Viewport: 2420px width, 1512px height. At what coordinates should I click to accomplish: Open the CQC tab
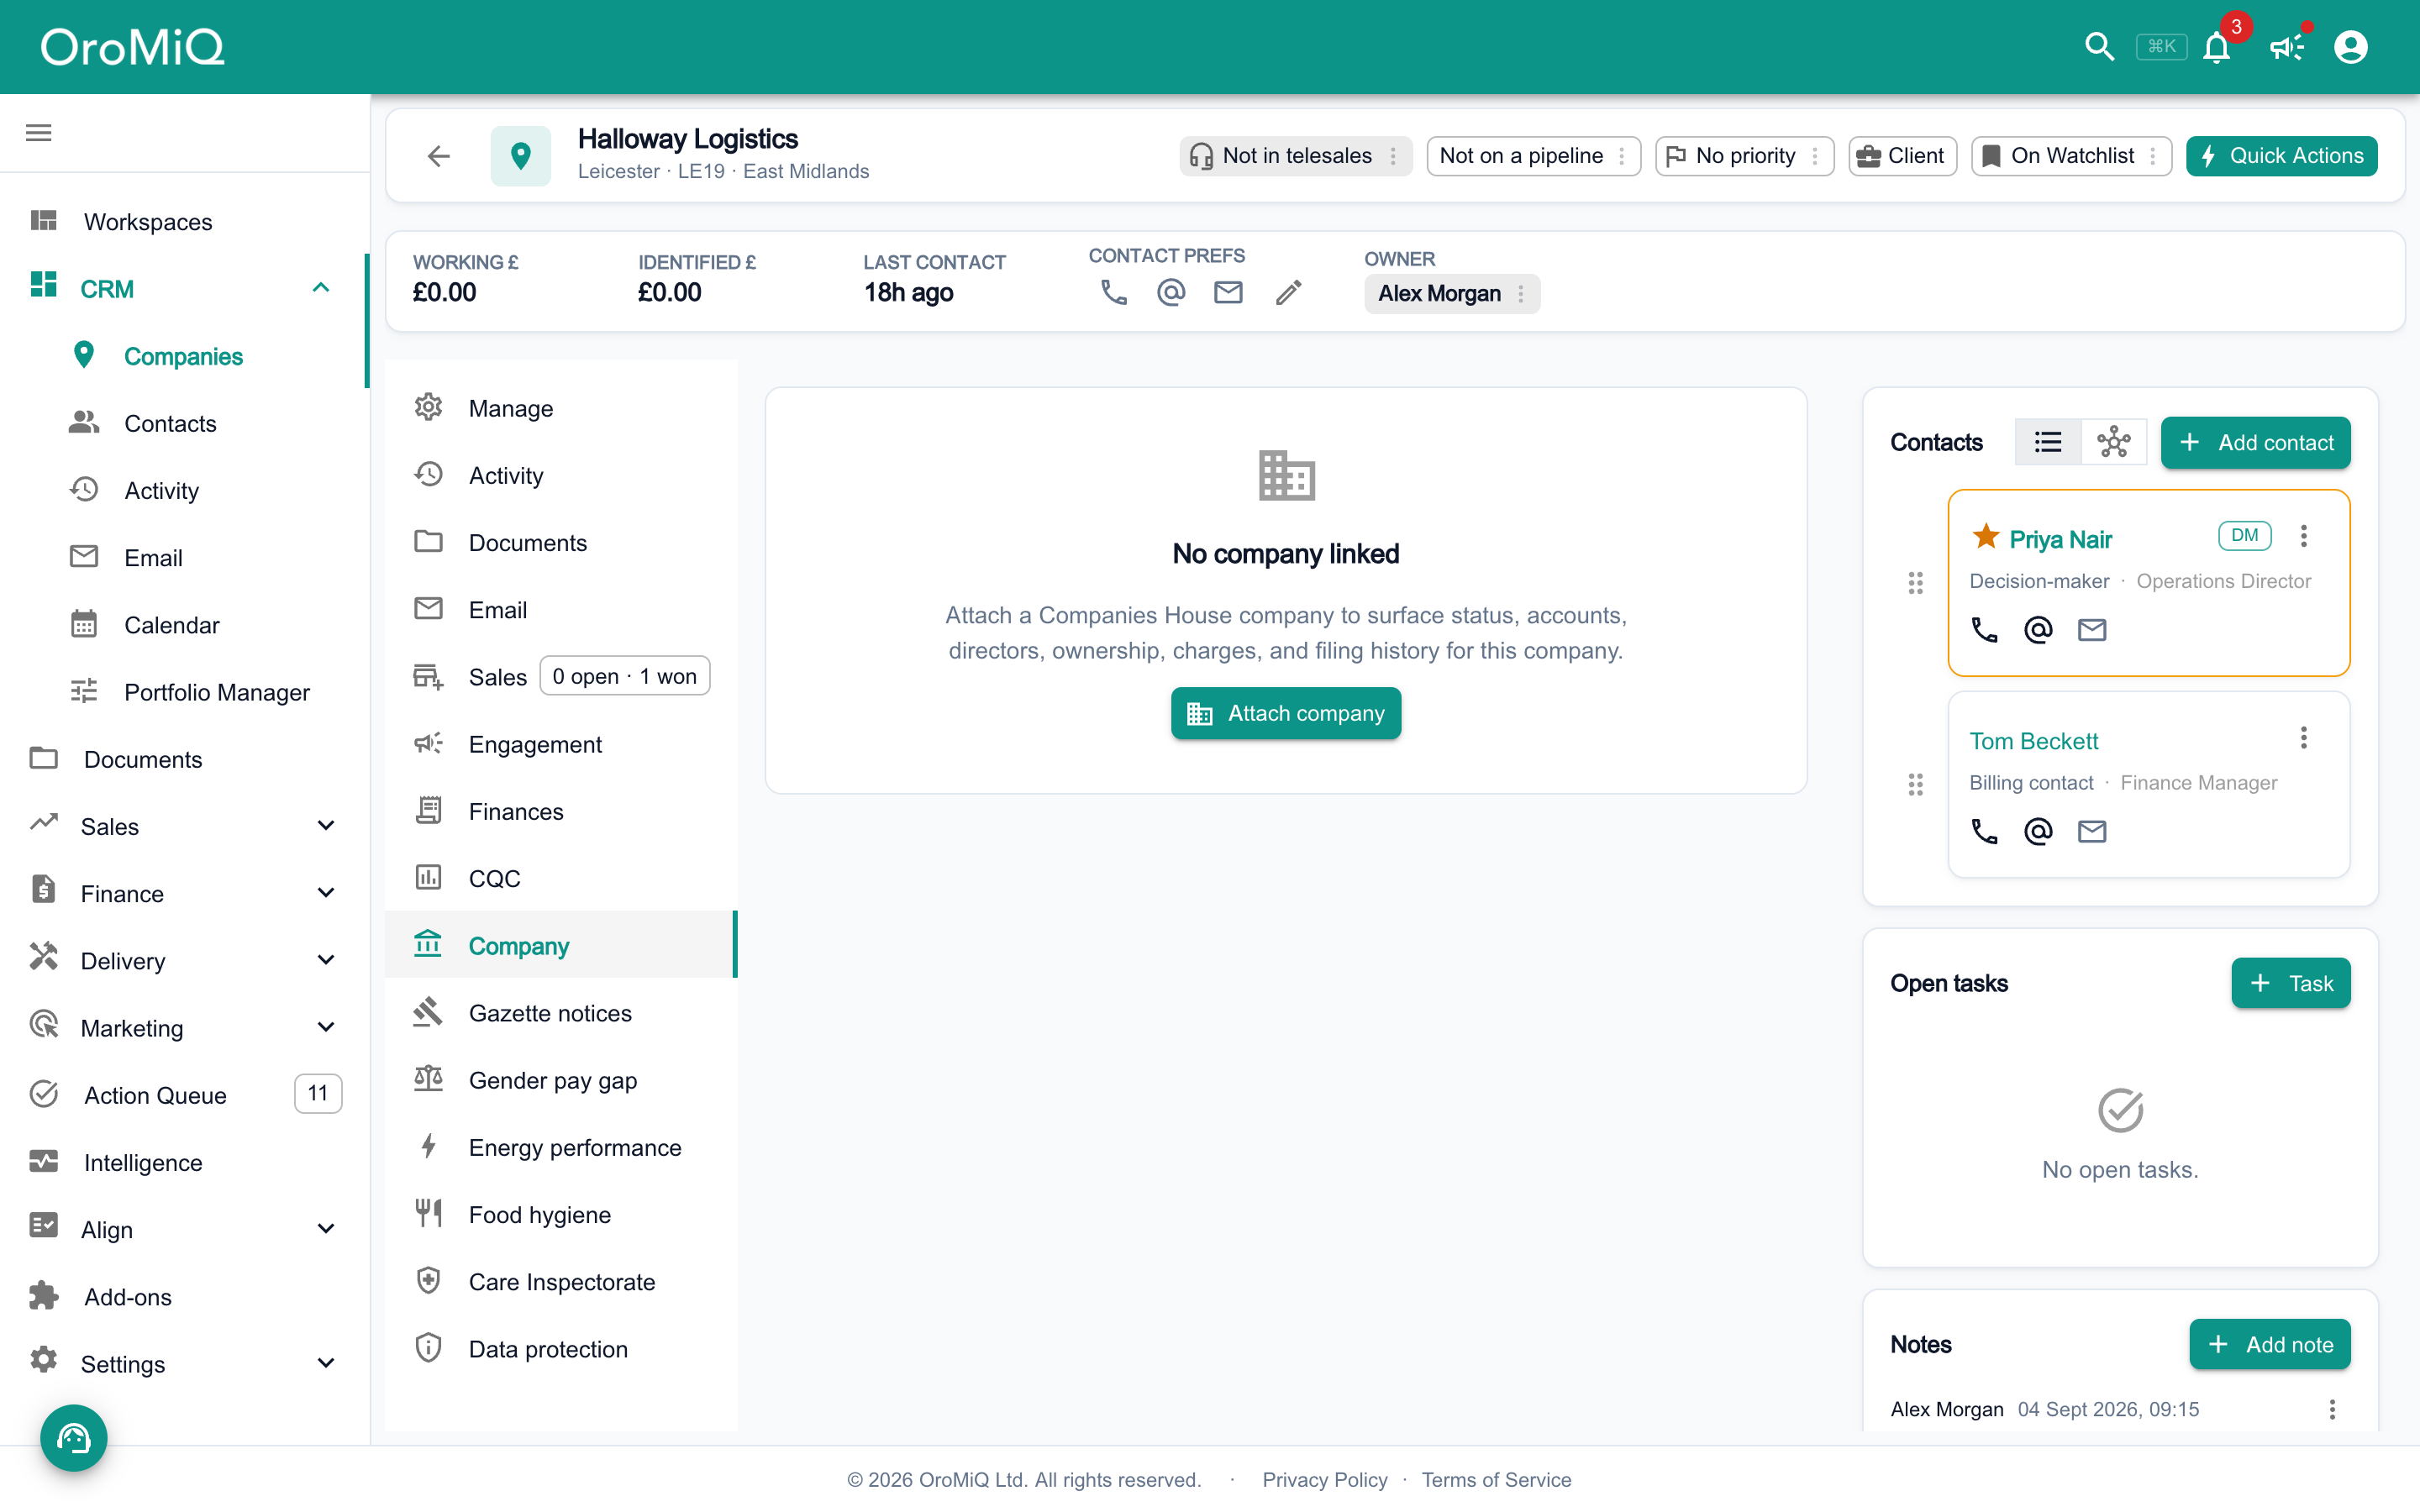560,878
